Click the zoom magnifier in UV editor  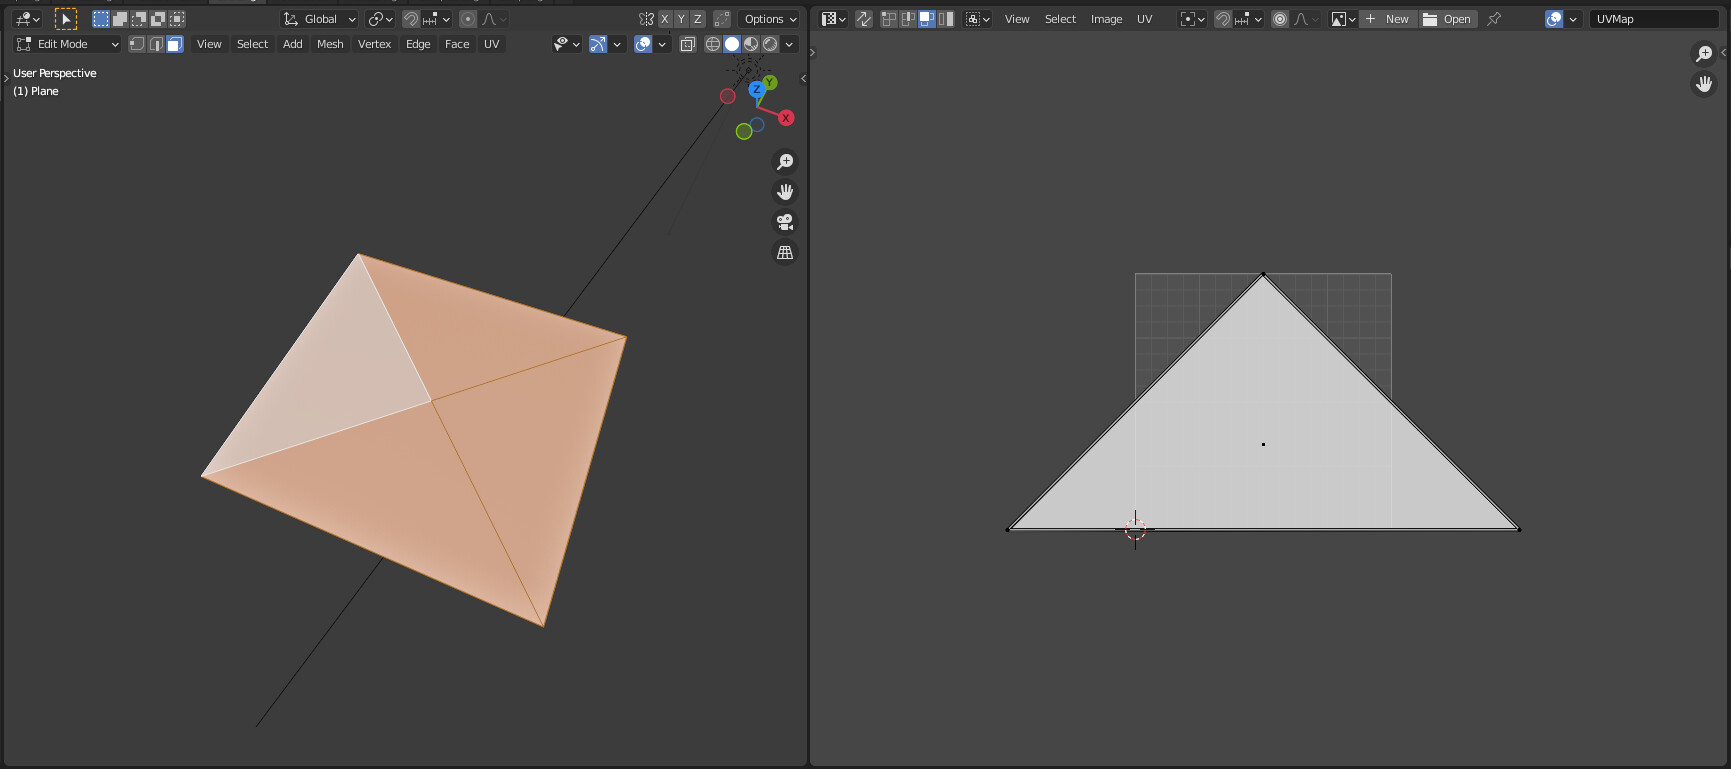click(1704, 54)
